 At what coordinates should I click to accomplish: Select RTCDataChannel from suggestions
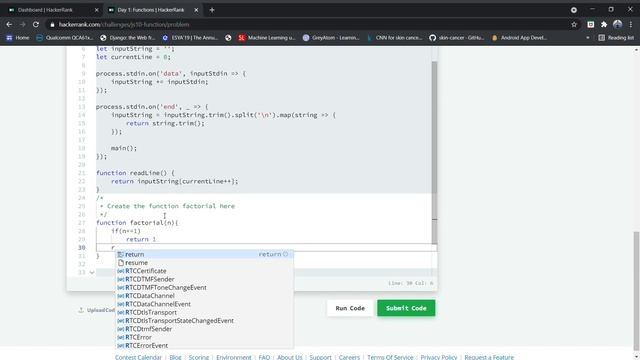coord(204,296)
